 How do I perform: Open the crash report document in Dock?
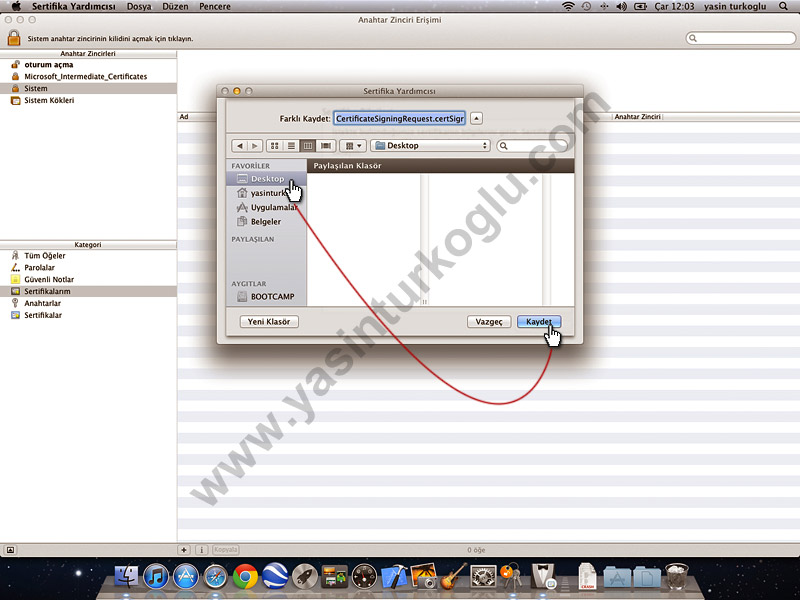tap(587, 577)
